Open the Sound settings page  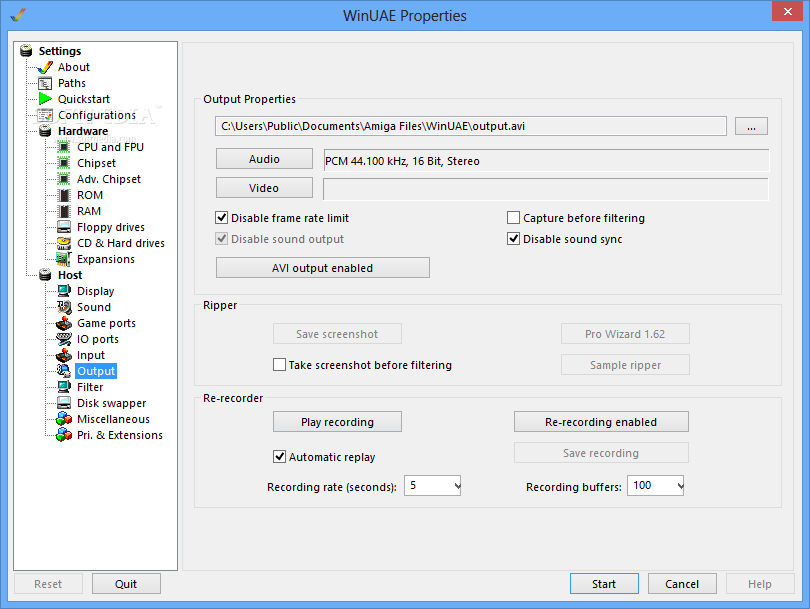tap(94, 307)
